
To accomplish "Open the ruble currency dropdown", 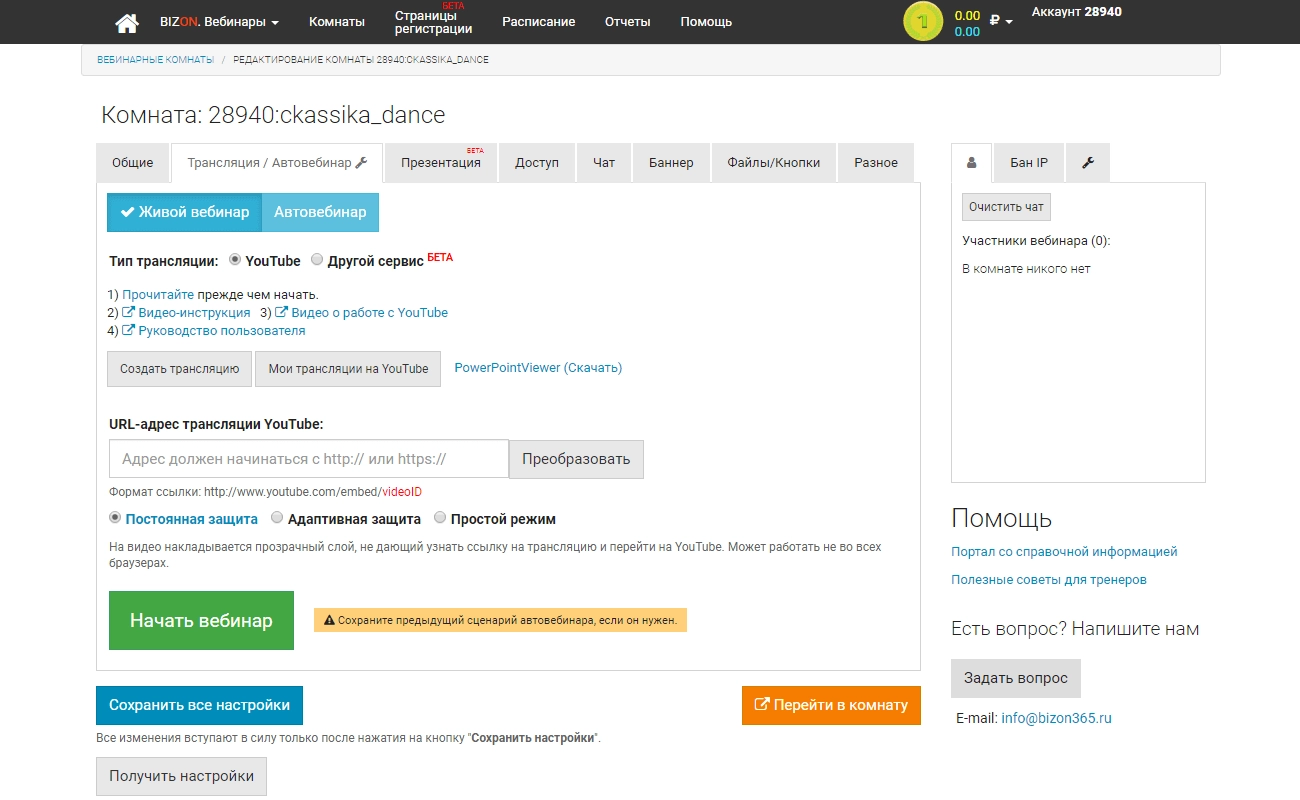I will [1001, 21].
